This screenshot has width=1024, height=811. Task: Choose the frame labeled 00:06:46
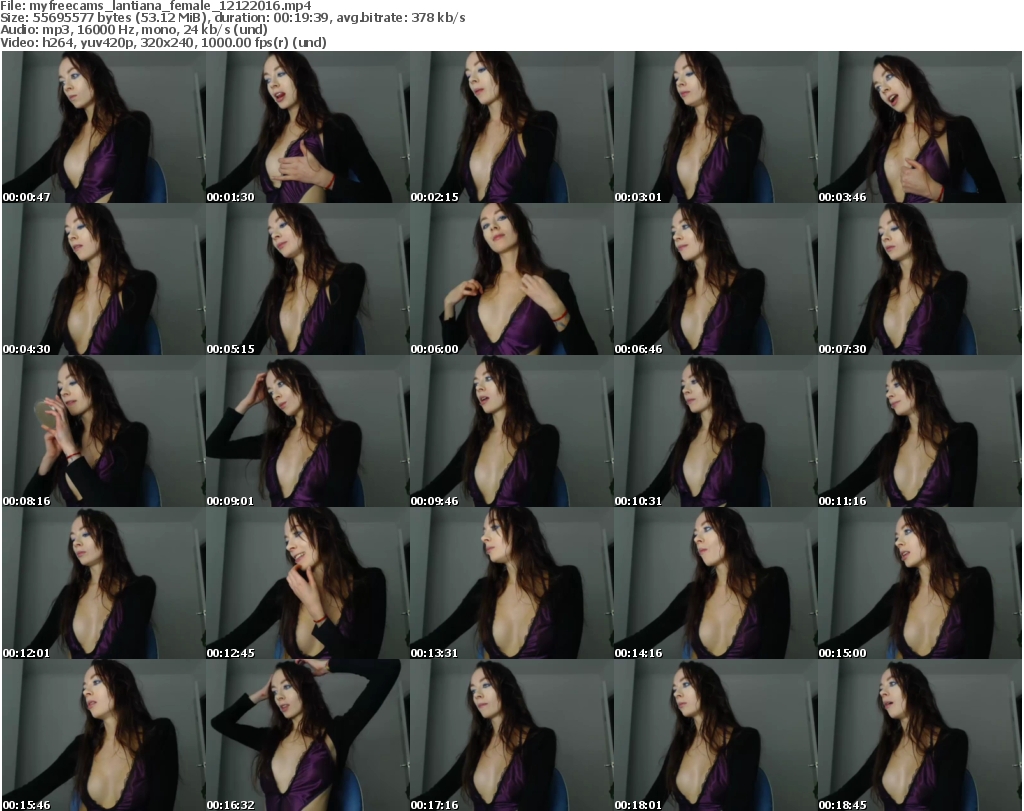(716, 279)
